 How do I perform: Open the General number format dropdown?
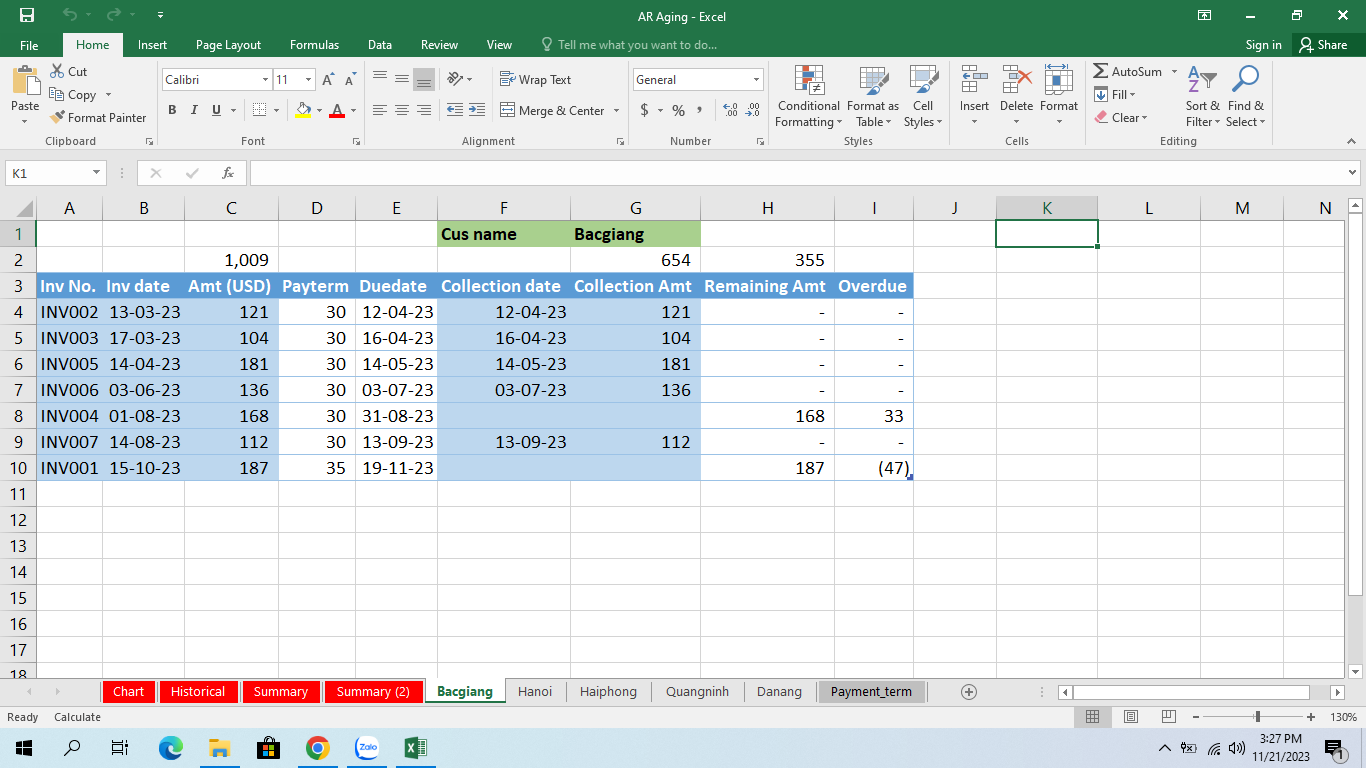click(x=757, y=79)
